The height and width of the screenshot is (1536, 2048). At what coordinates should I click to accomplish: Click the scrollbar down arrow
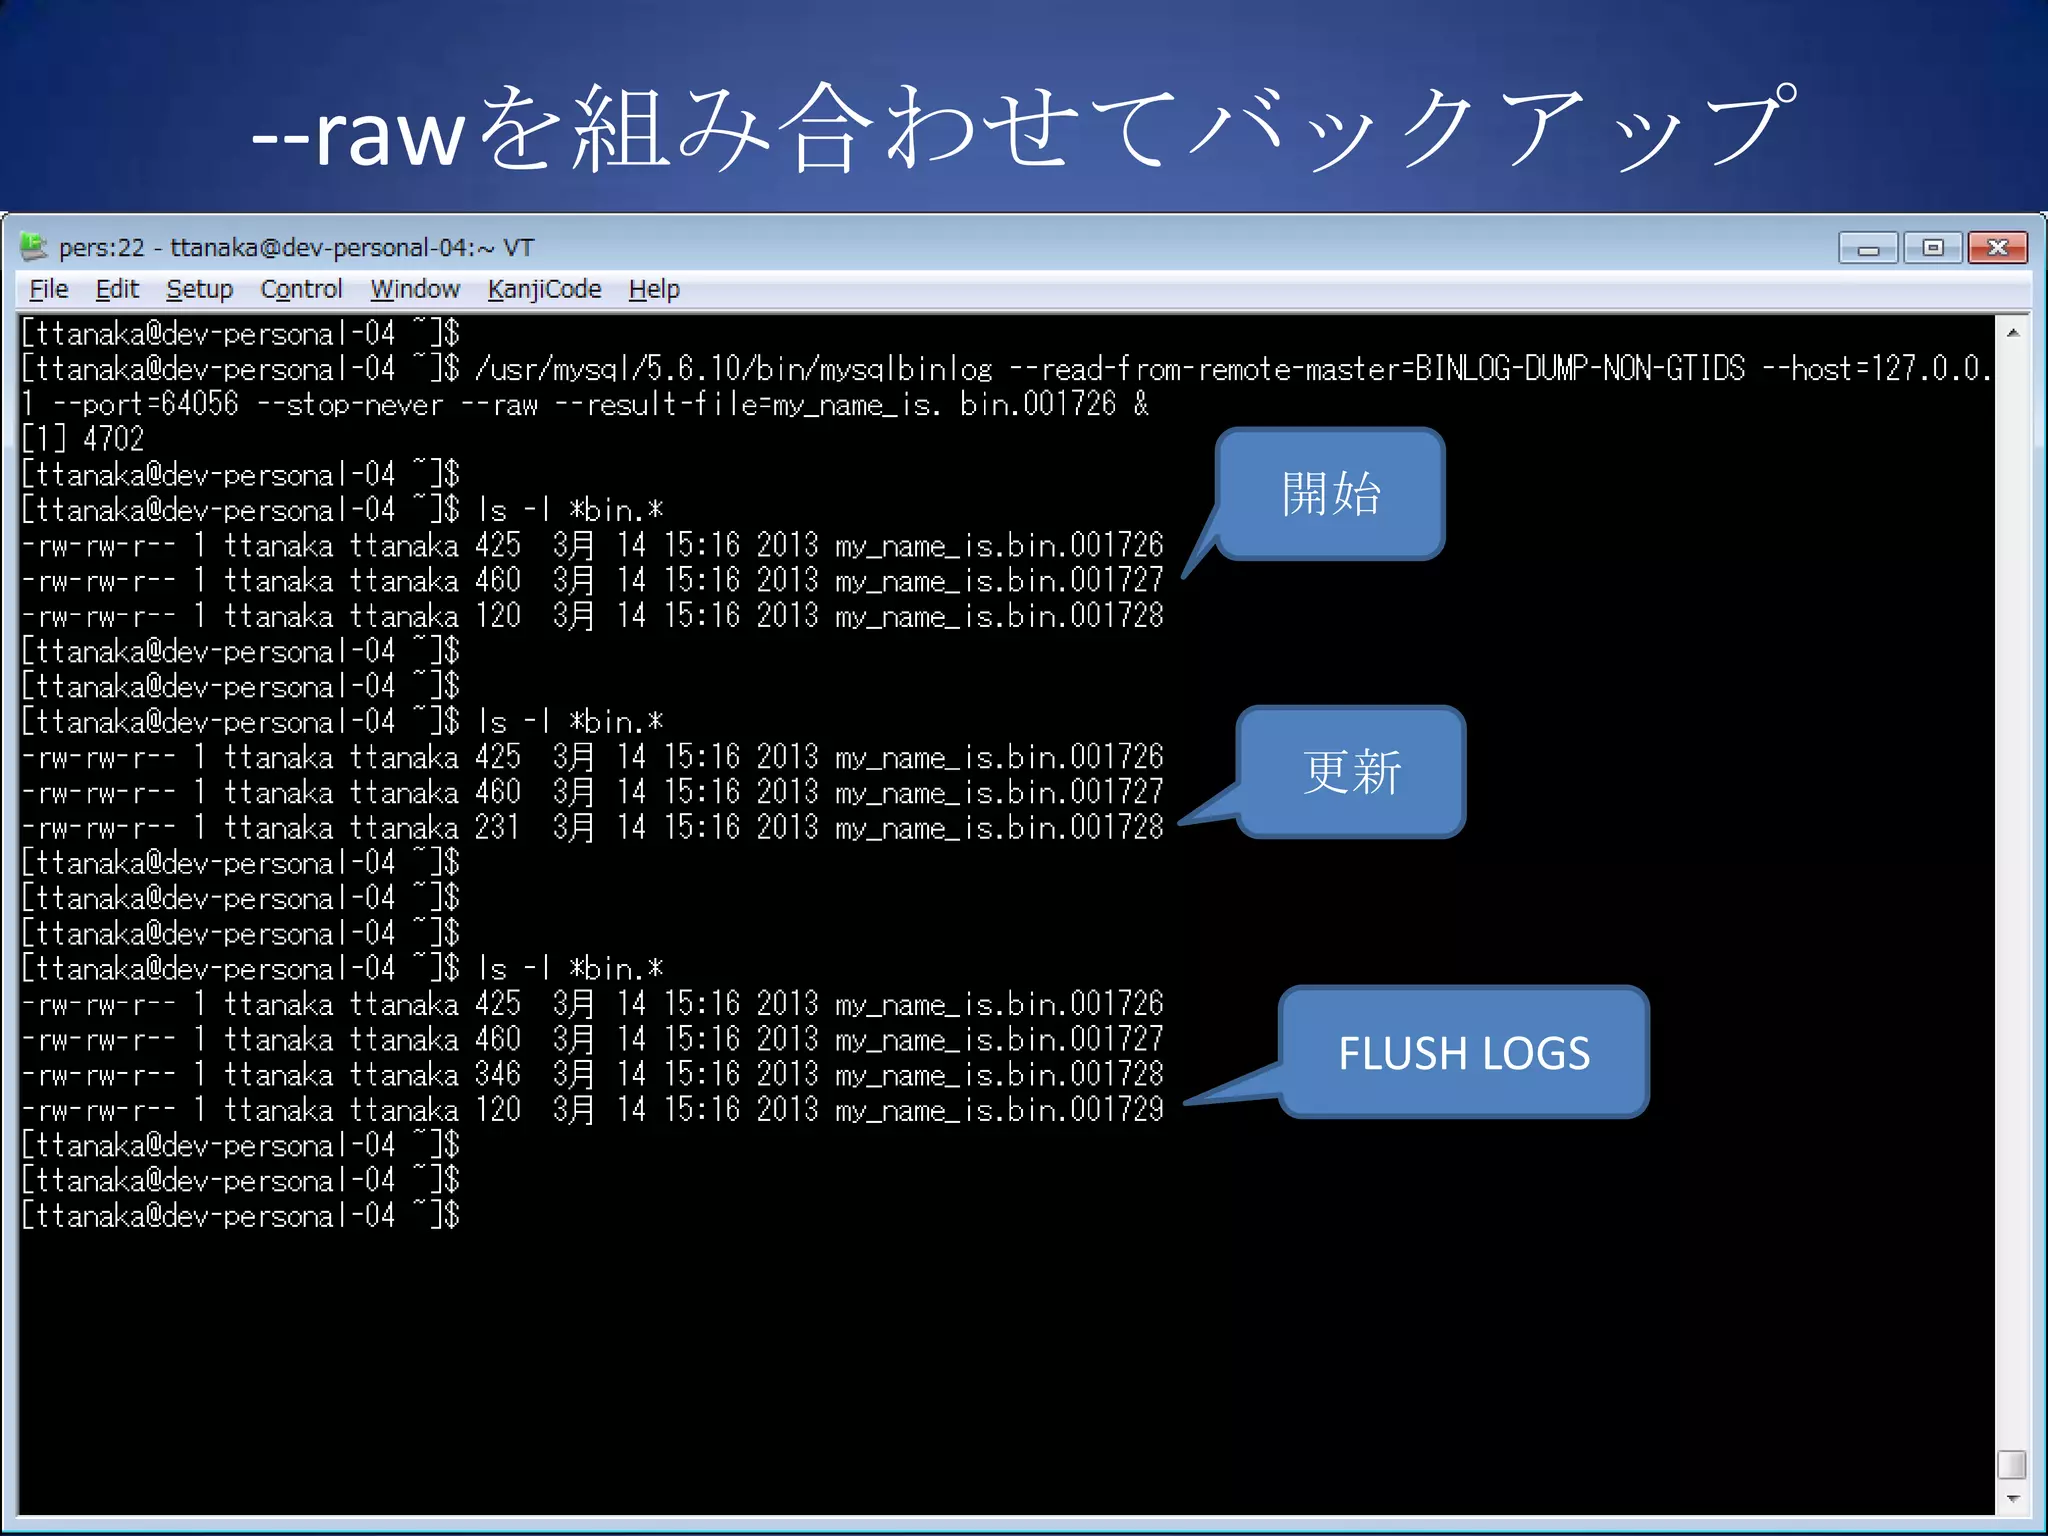[2012, 1499]
